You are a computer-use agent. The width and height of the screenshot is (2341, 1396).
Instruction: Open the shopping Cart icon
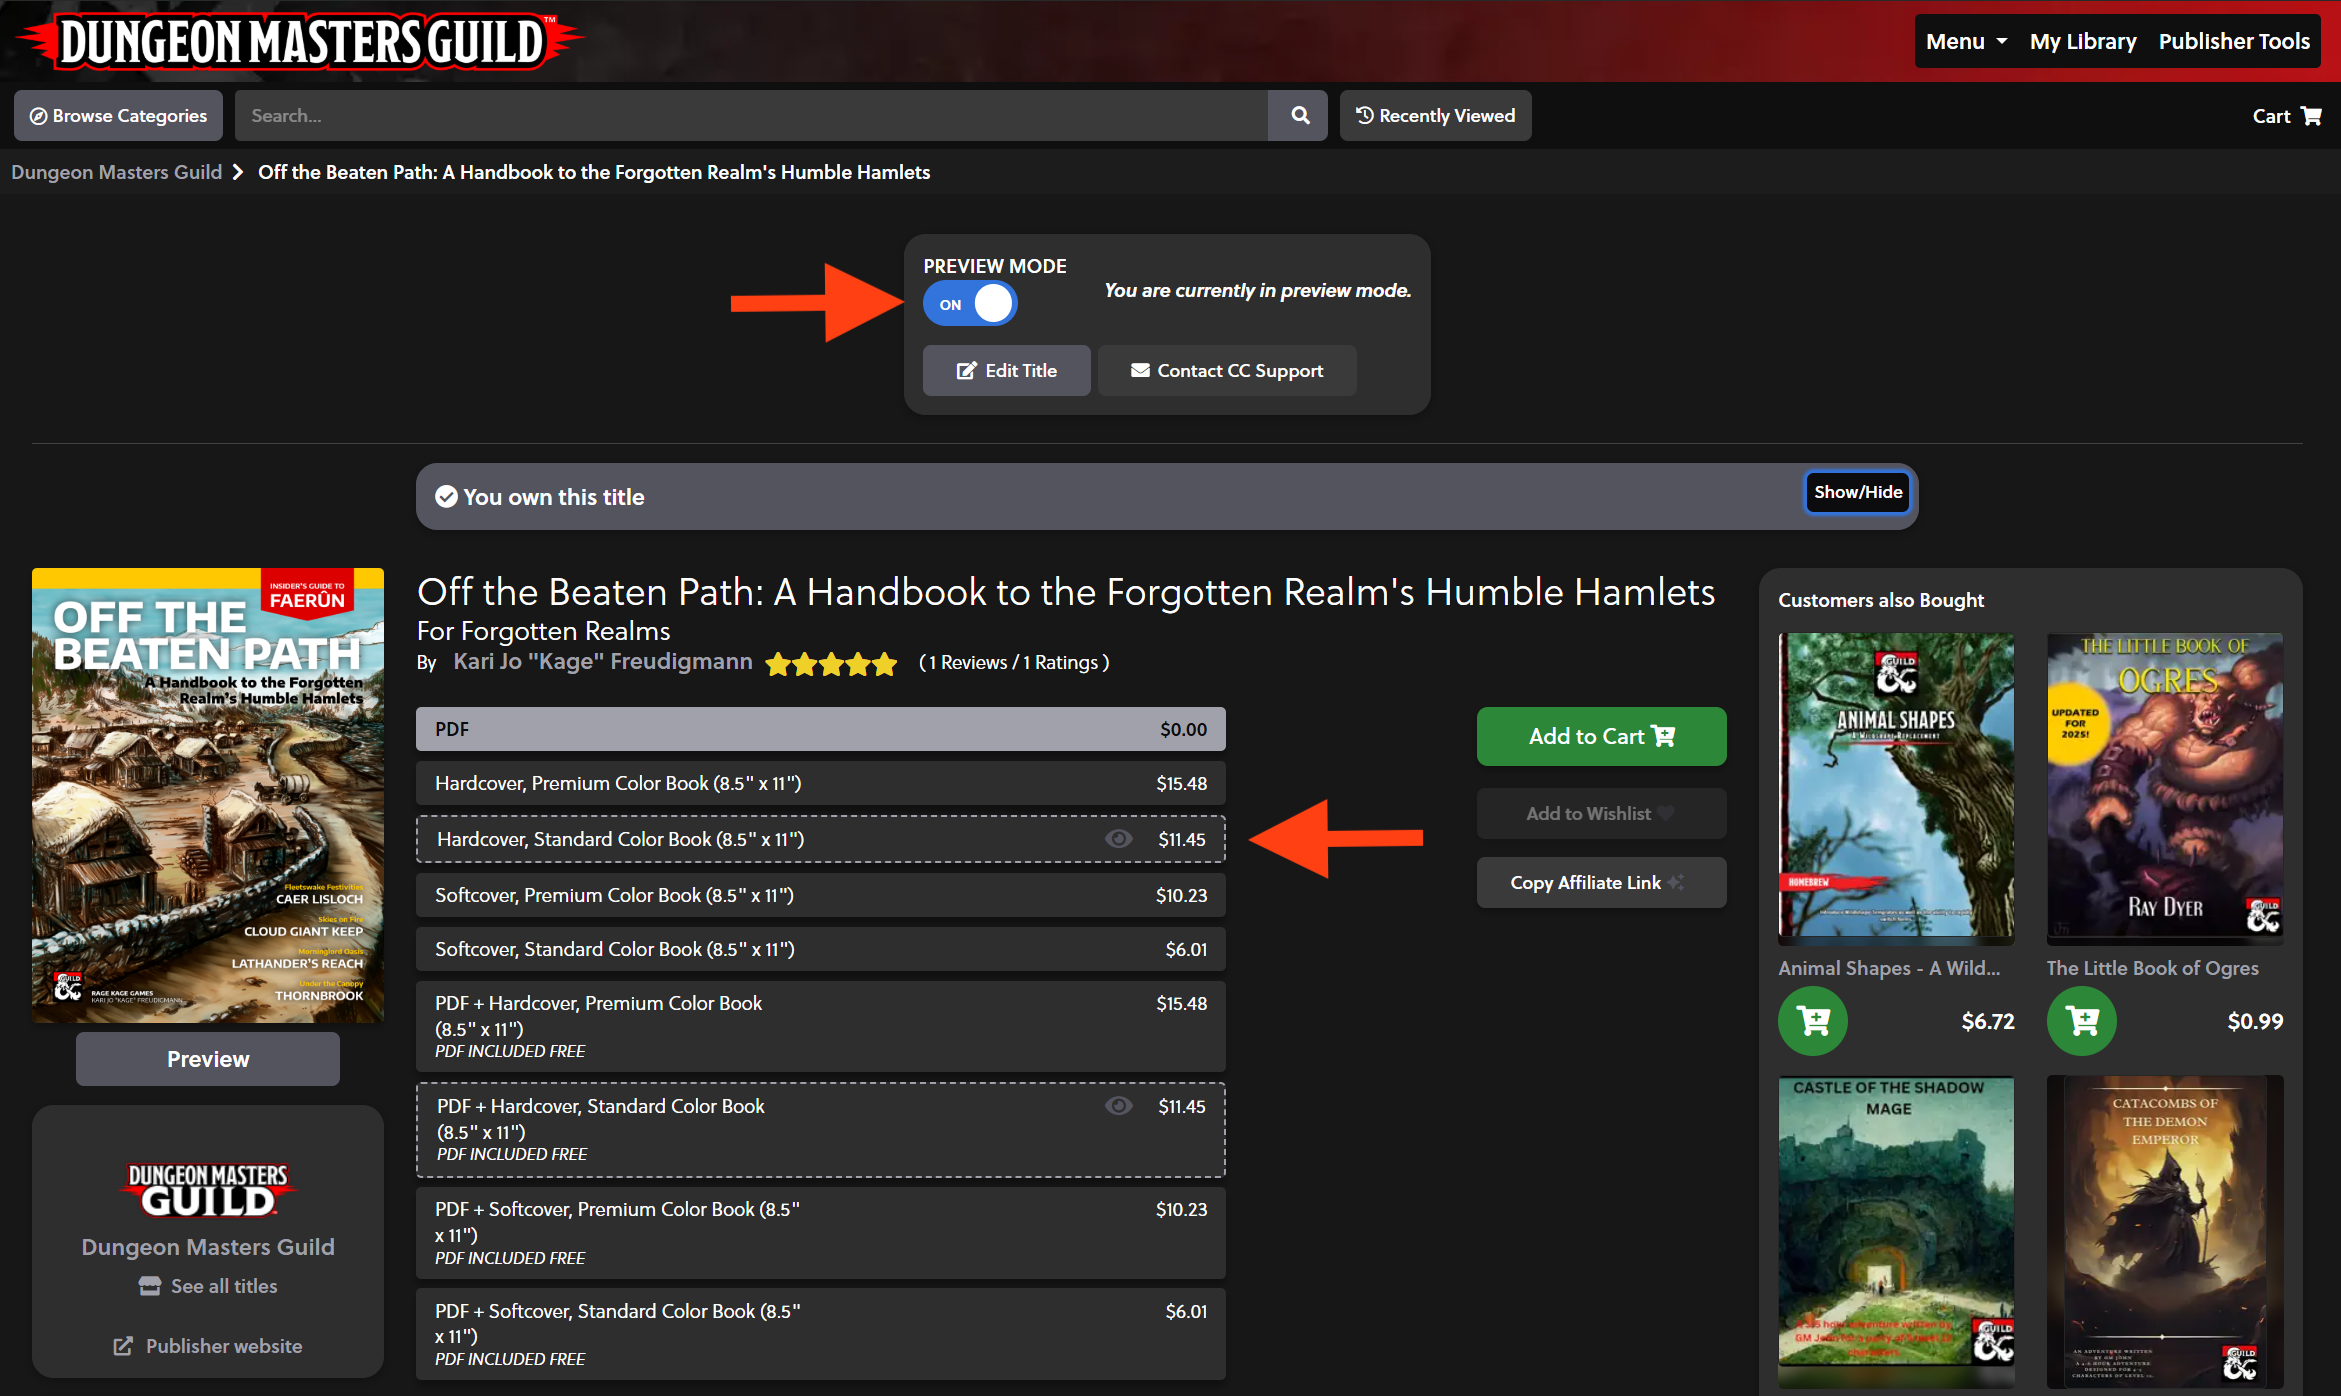[2311, 116]
